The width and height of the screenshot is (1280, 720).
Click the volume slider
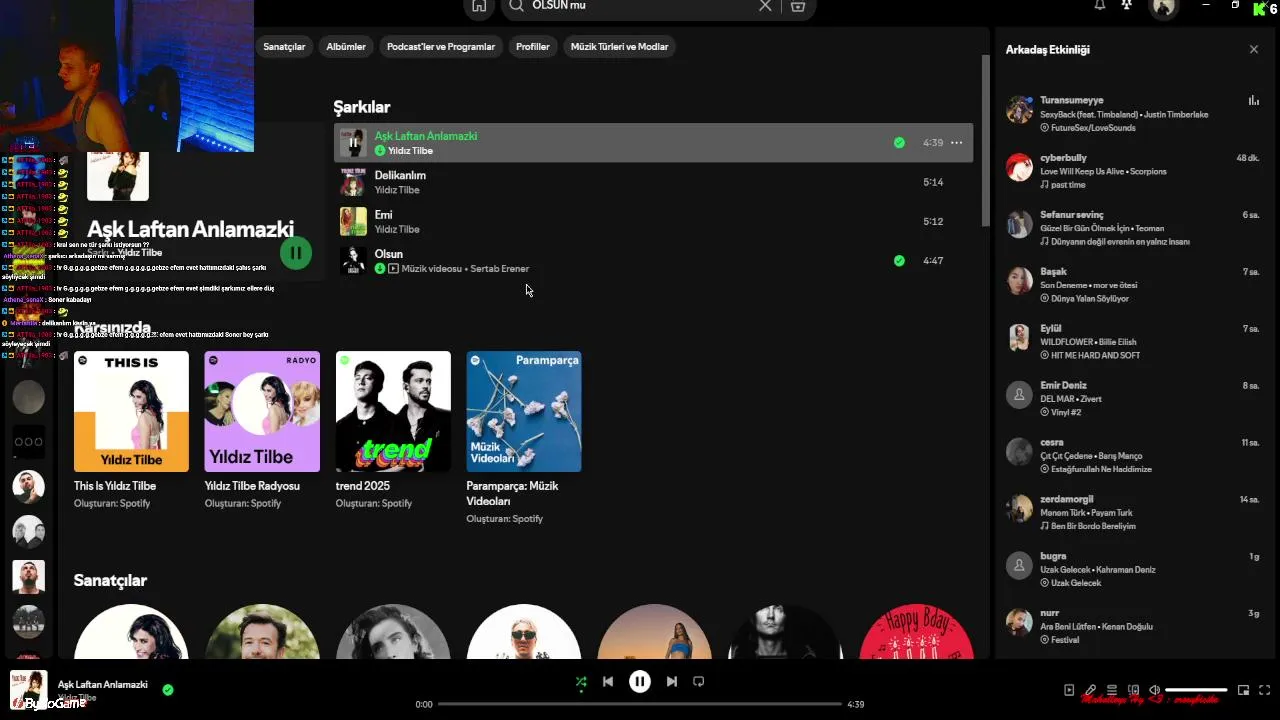pyautogui.click(x=1196, y=690)
